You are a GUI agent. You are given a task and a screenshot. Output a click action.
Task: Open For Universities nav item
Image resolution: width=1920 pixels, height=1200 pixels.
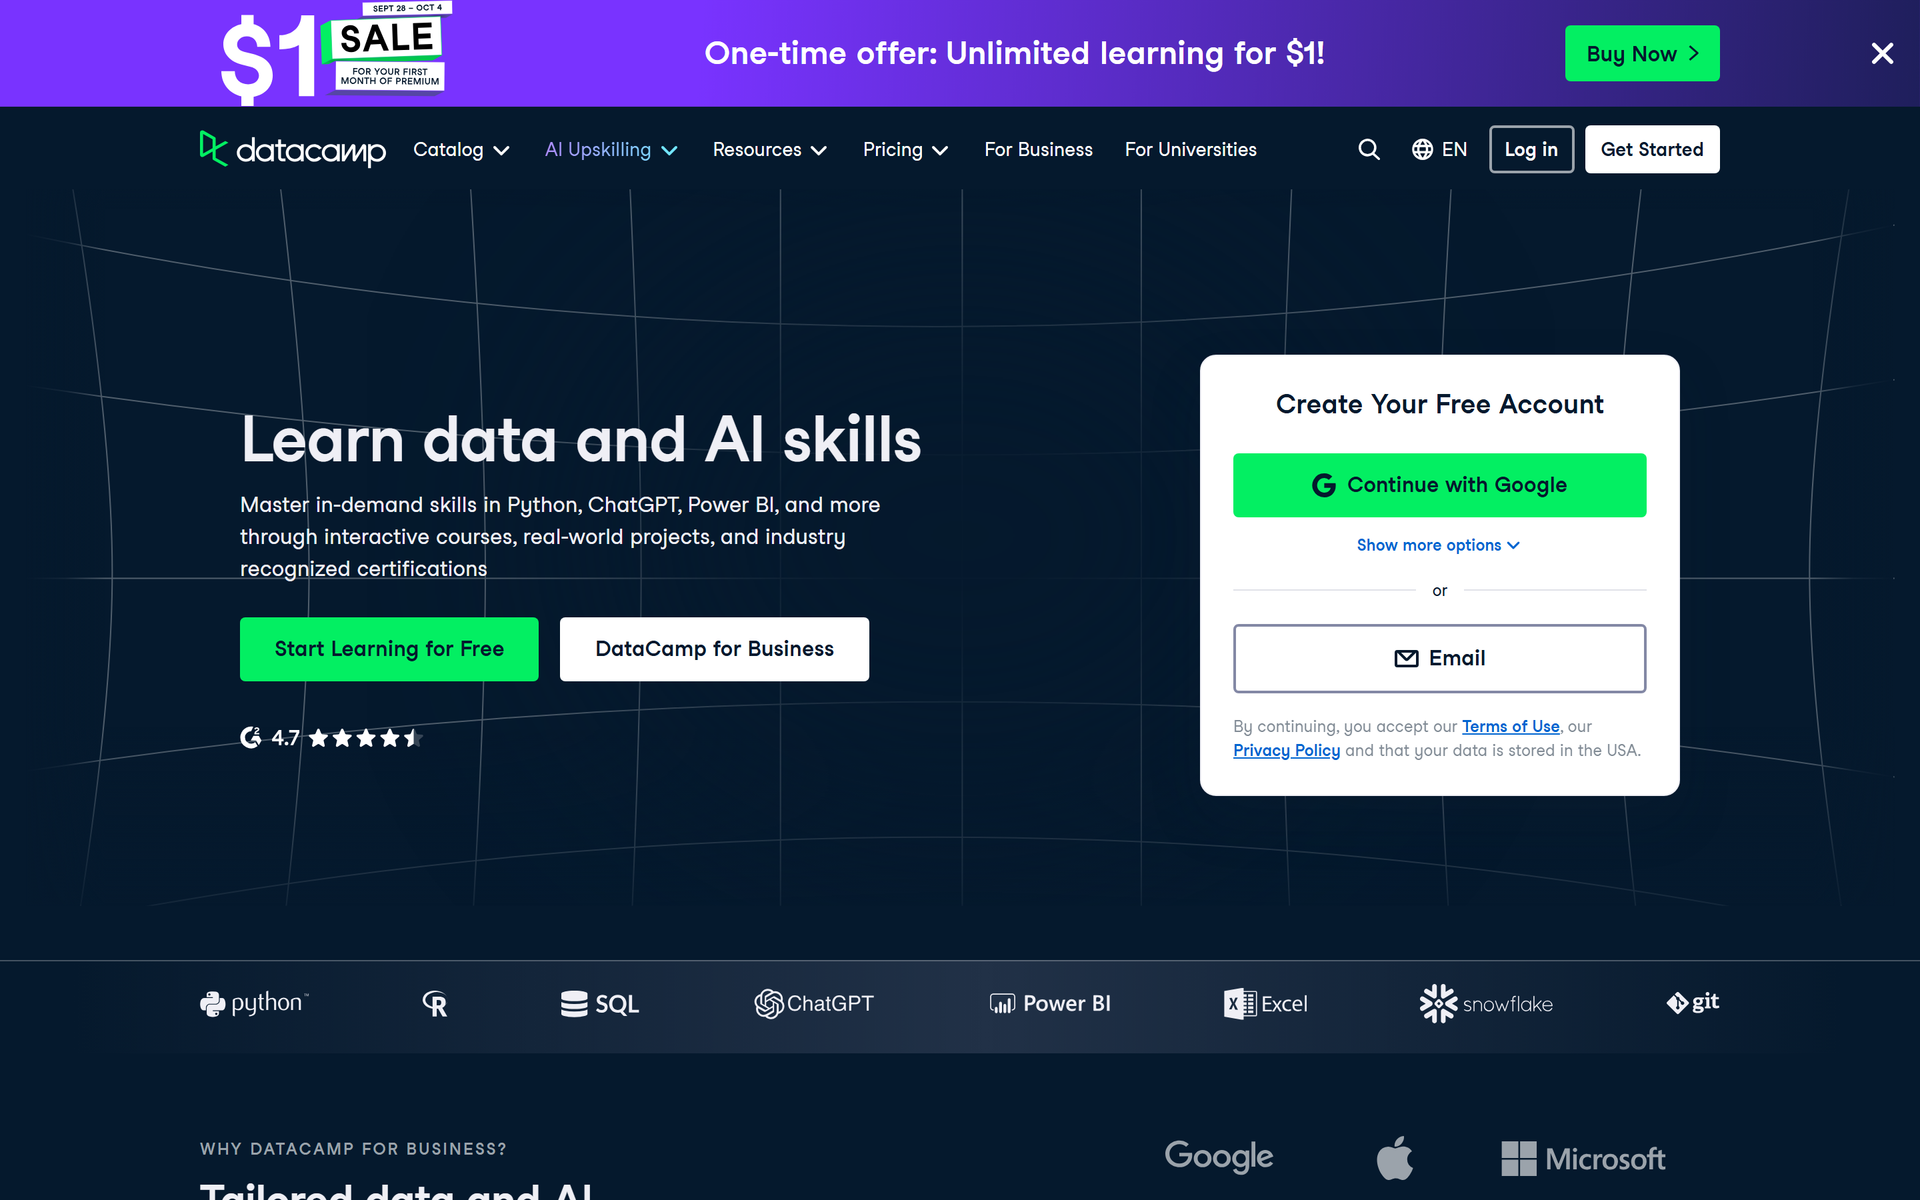1190,149
